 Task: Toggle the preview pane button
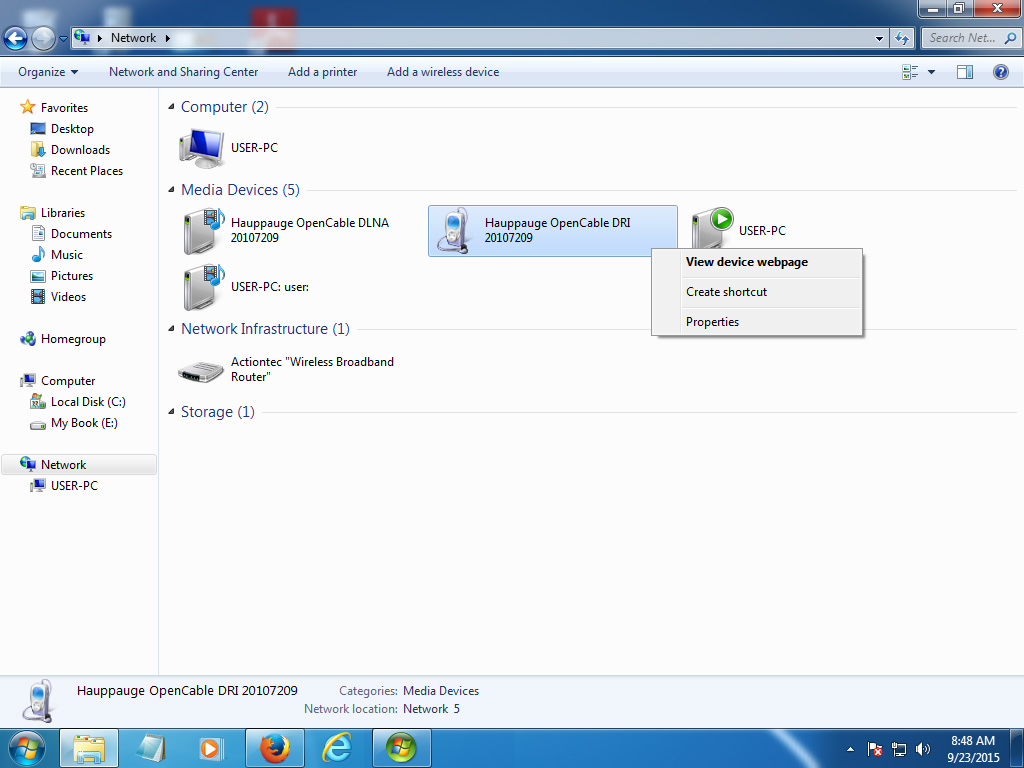click(x=965, y=72)
